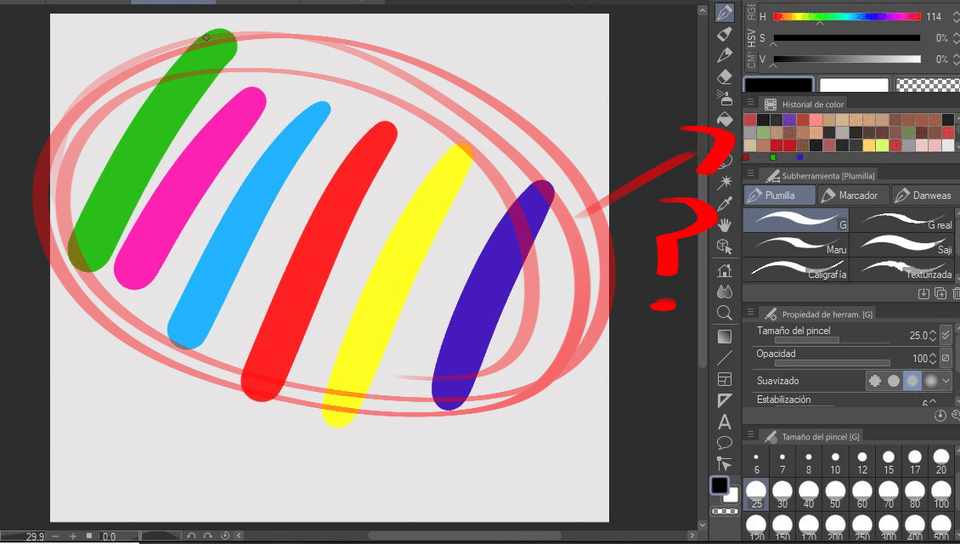The height and width of the screenshot is (544, 960).
Task: Click the Tamaño del pincel [G] tab
Action: click(x=812, y=436)
